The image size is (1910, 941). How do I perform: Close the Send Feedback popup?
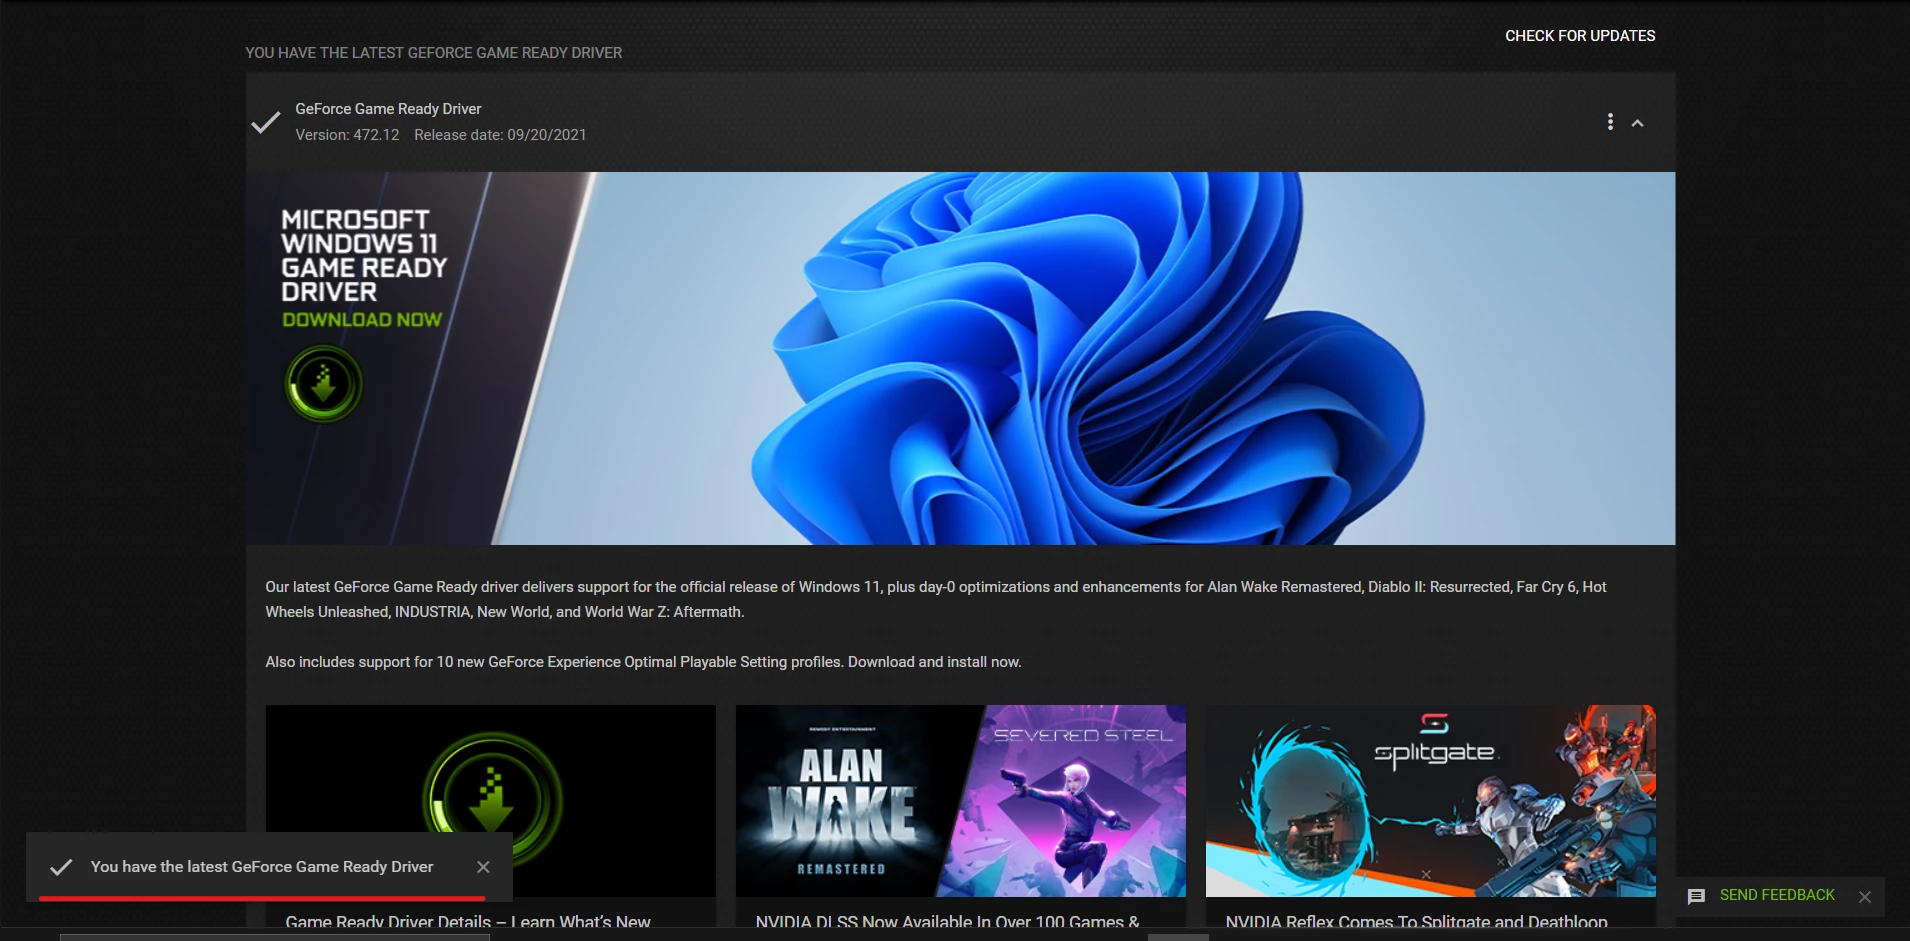click(x=1865, y=897)
